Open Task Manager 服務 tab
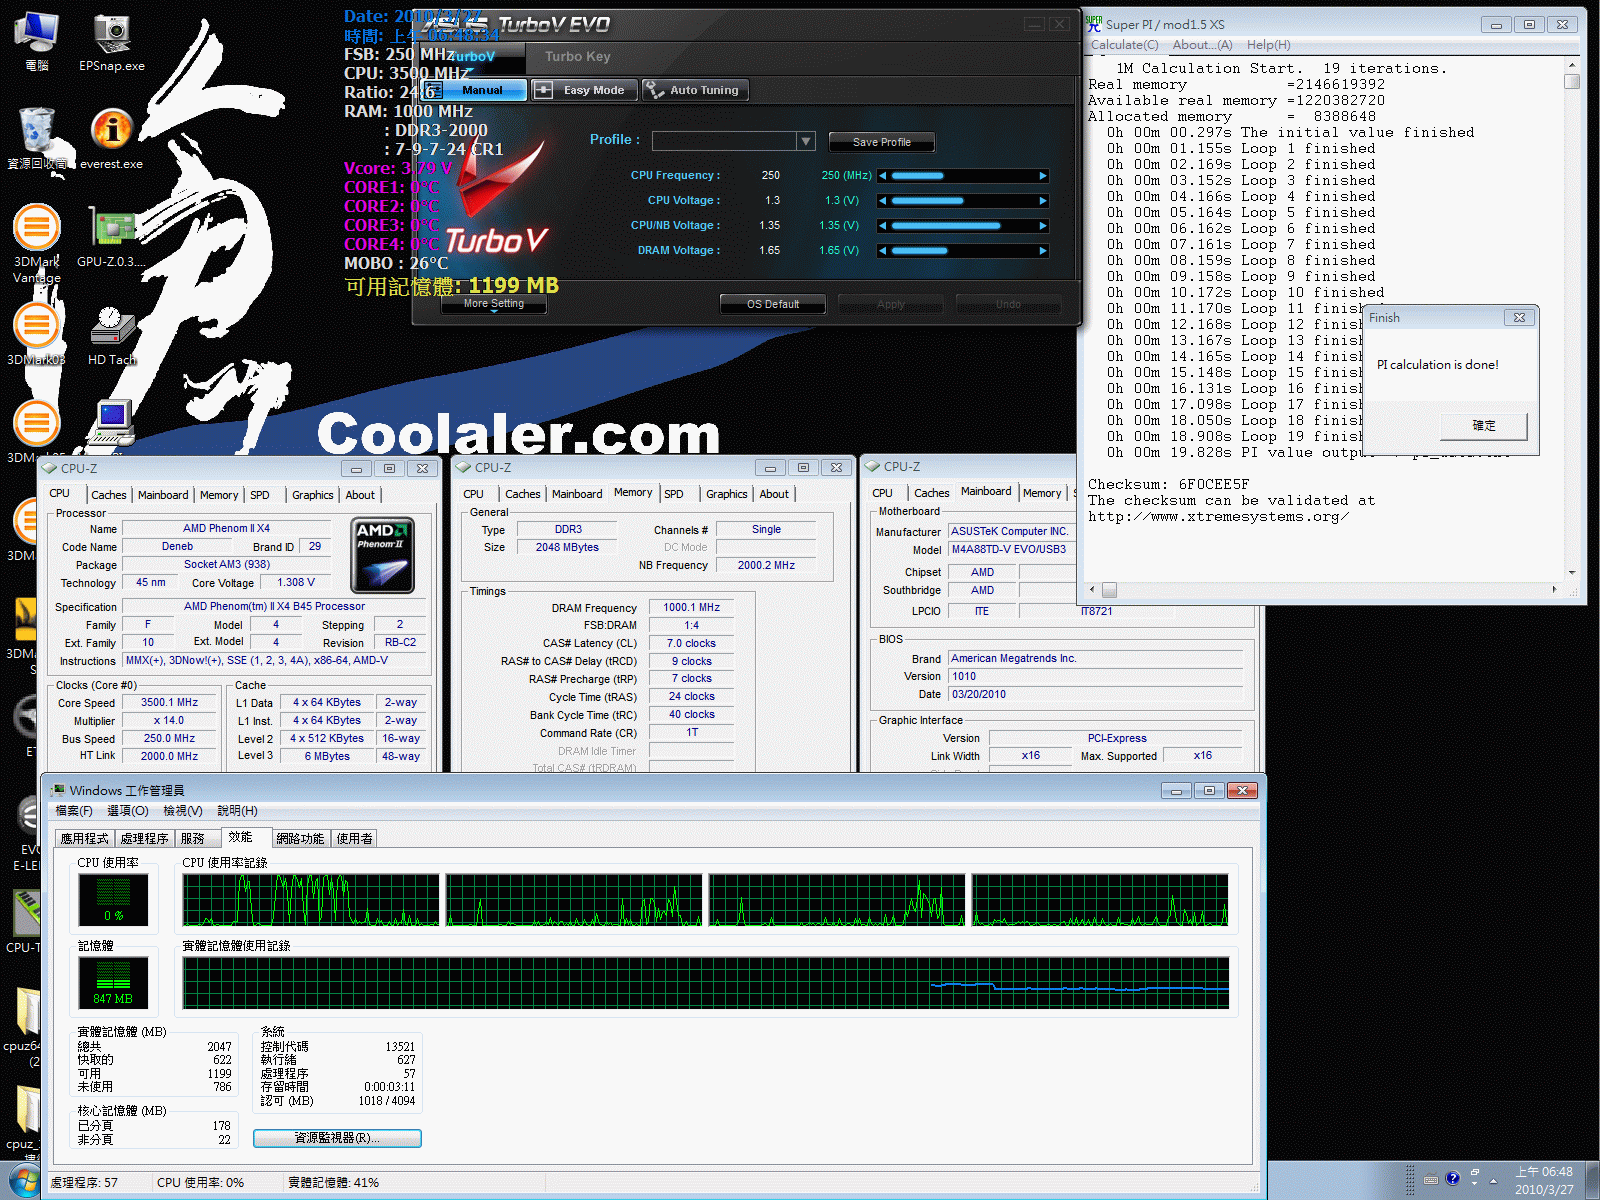This screenshot has width=1600, height=1200. pyautogui.click(x=193, y=839)
